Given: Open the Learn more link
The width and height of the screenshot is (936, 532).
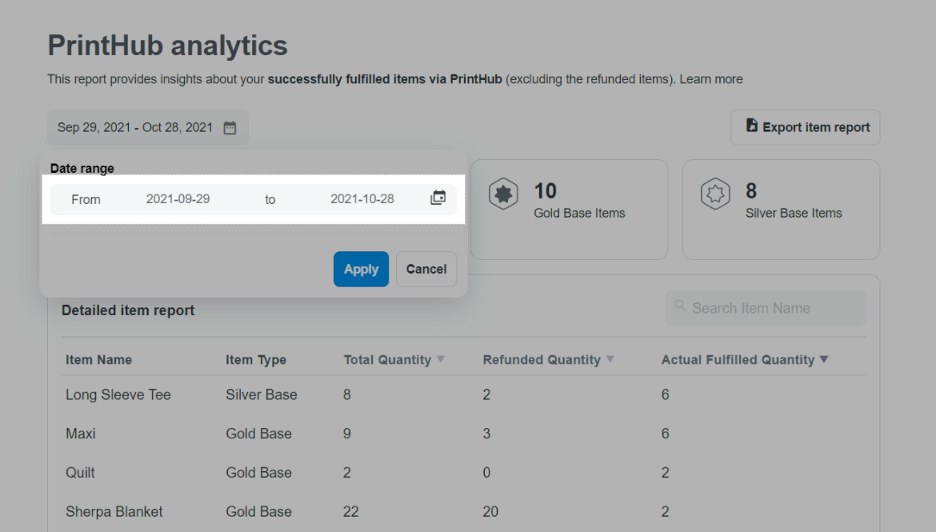Looking at the screenshot, I should [x=711, y=79].
